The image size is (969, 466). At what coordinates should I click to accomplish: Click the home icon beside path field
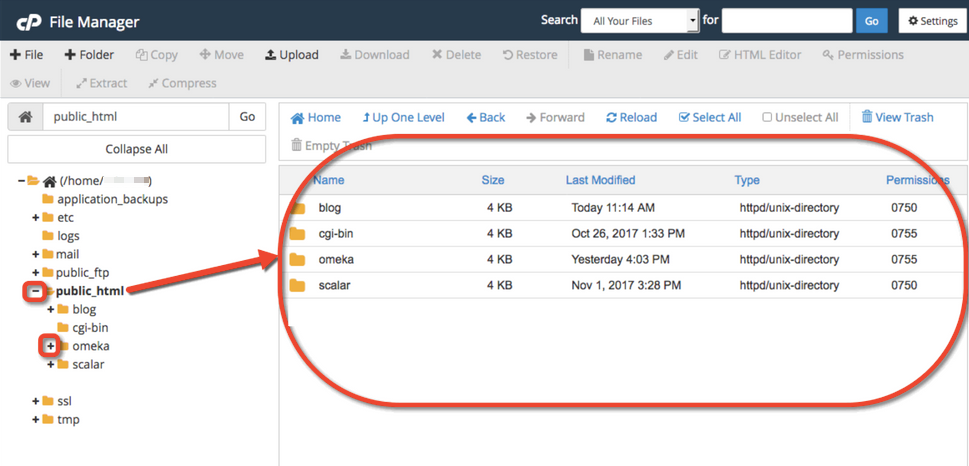click(x=25, y=117)
